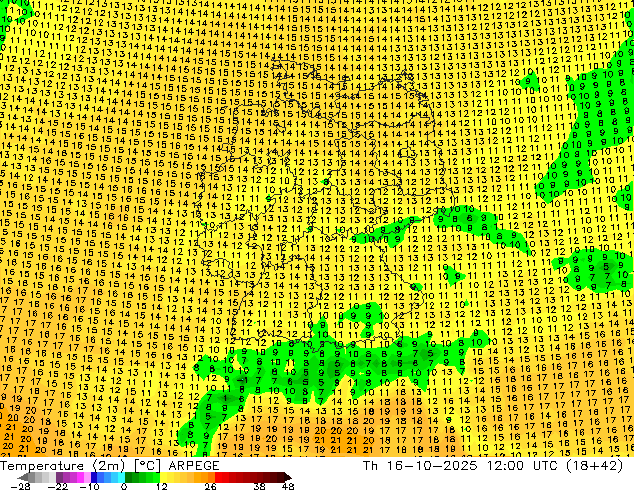Click the -22 label under the scale
The width and height of the screenshot is (634, 490).
pyautogui.click(x=58, y=486)
